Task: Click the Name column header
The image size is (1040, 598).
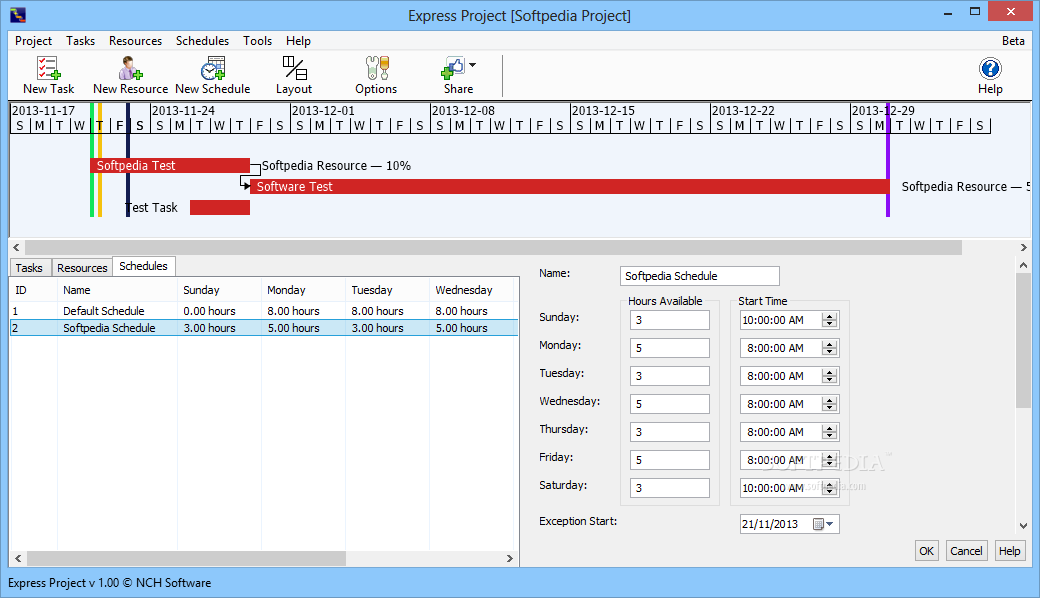Action: click(117, 290)
